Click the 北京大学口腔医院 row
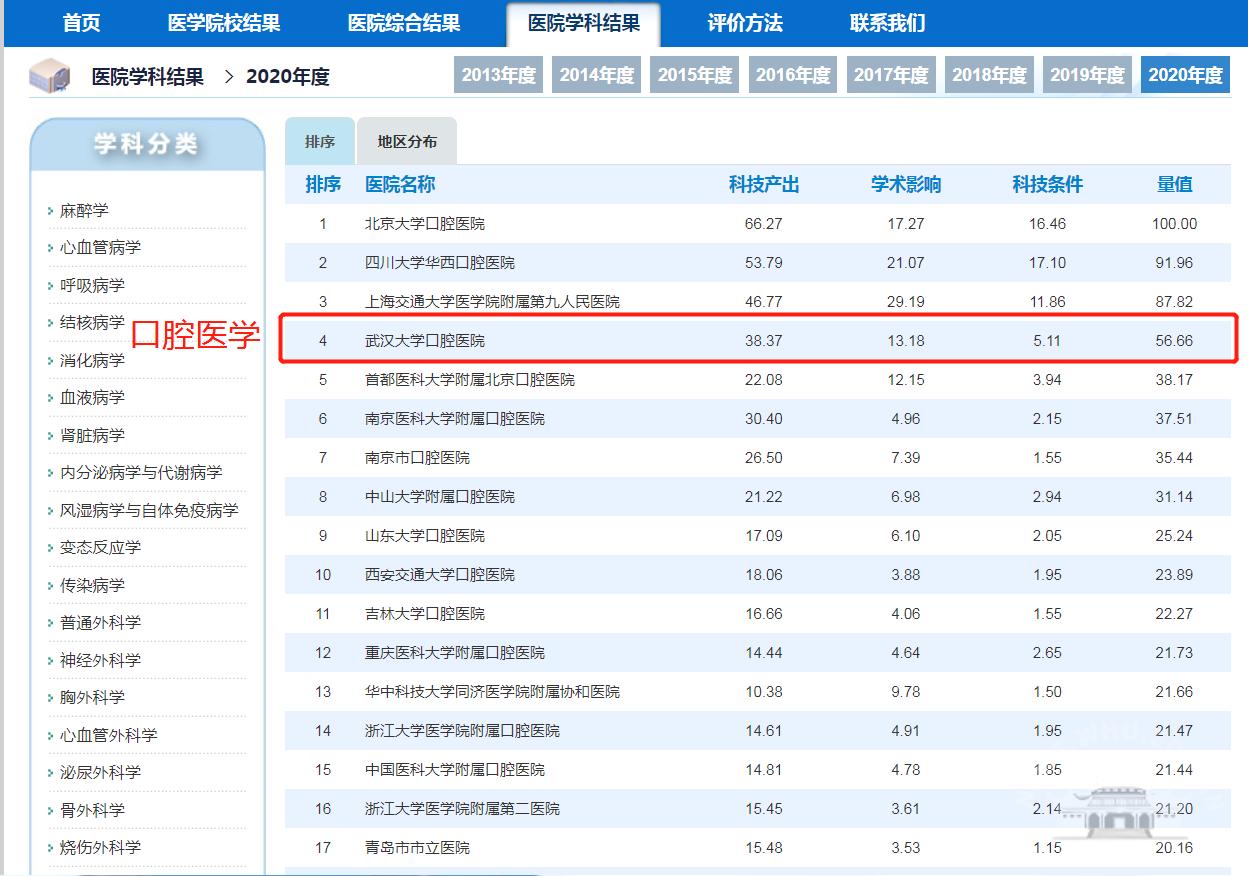Screen dimensions: 1248x876 [x=425, y=224]
